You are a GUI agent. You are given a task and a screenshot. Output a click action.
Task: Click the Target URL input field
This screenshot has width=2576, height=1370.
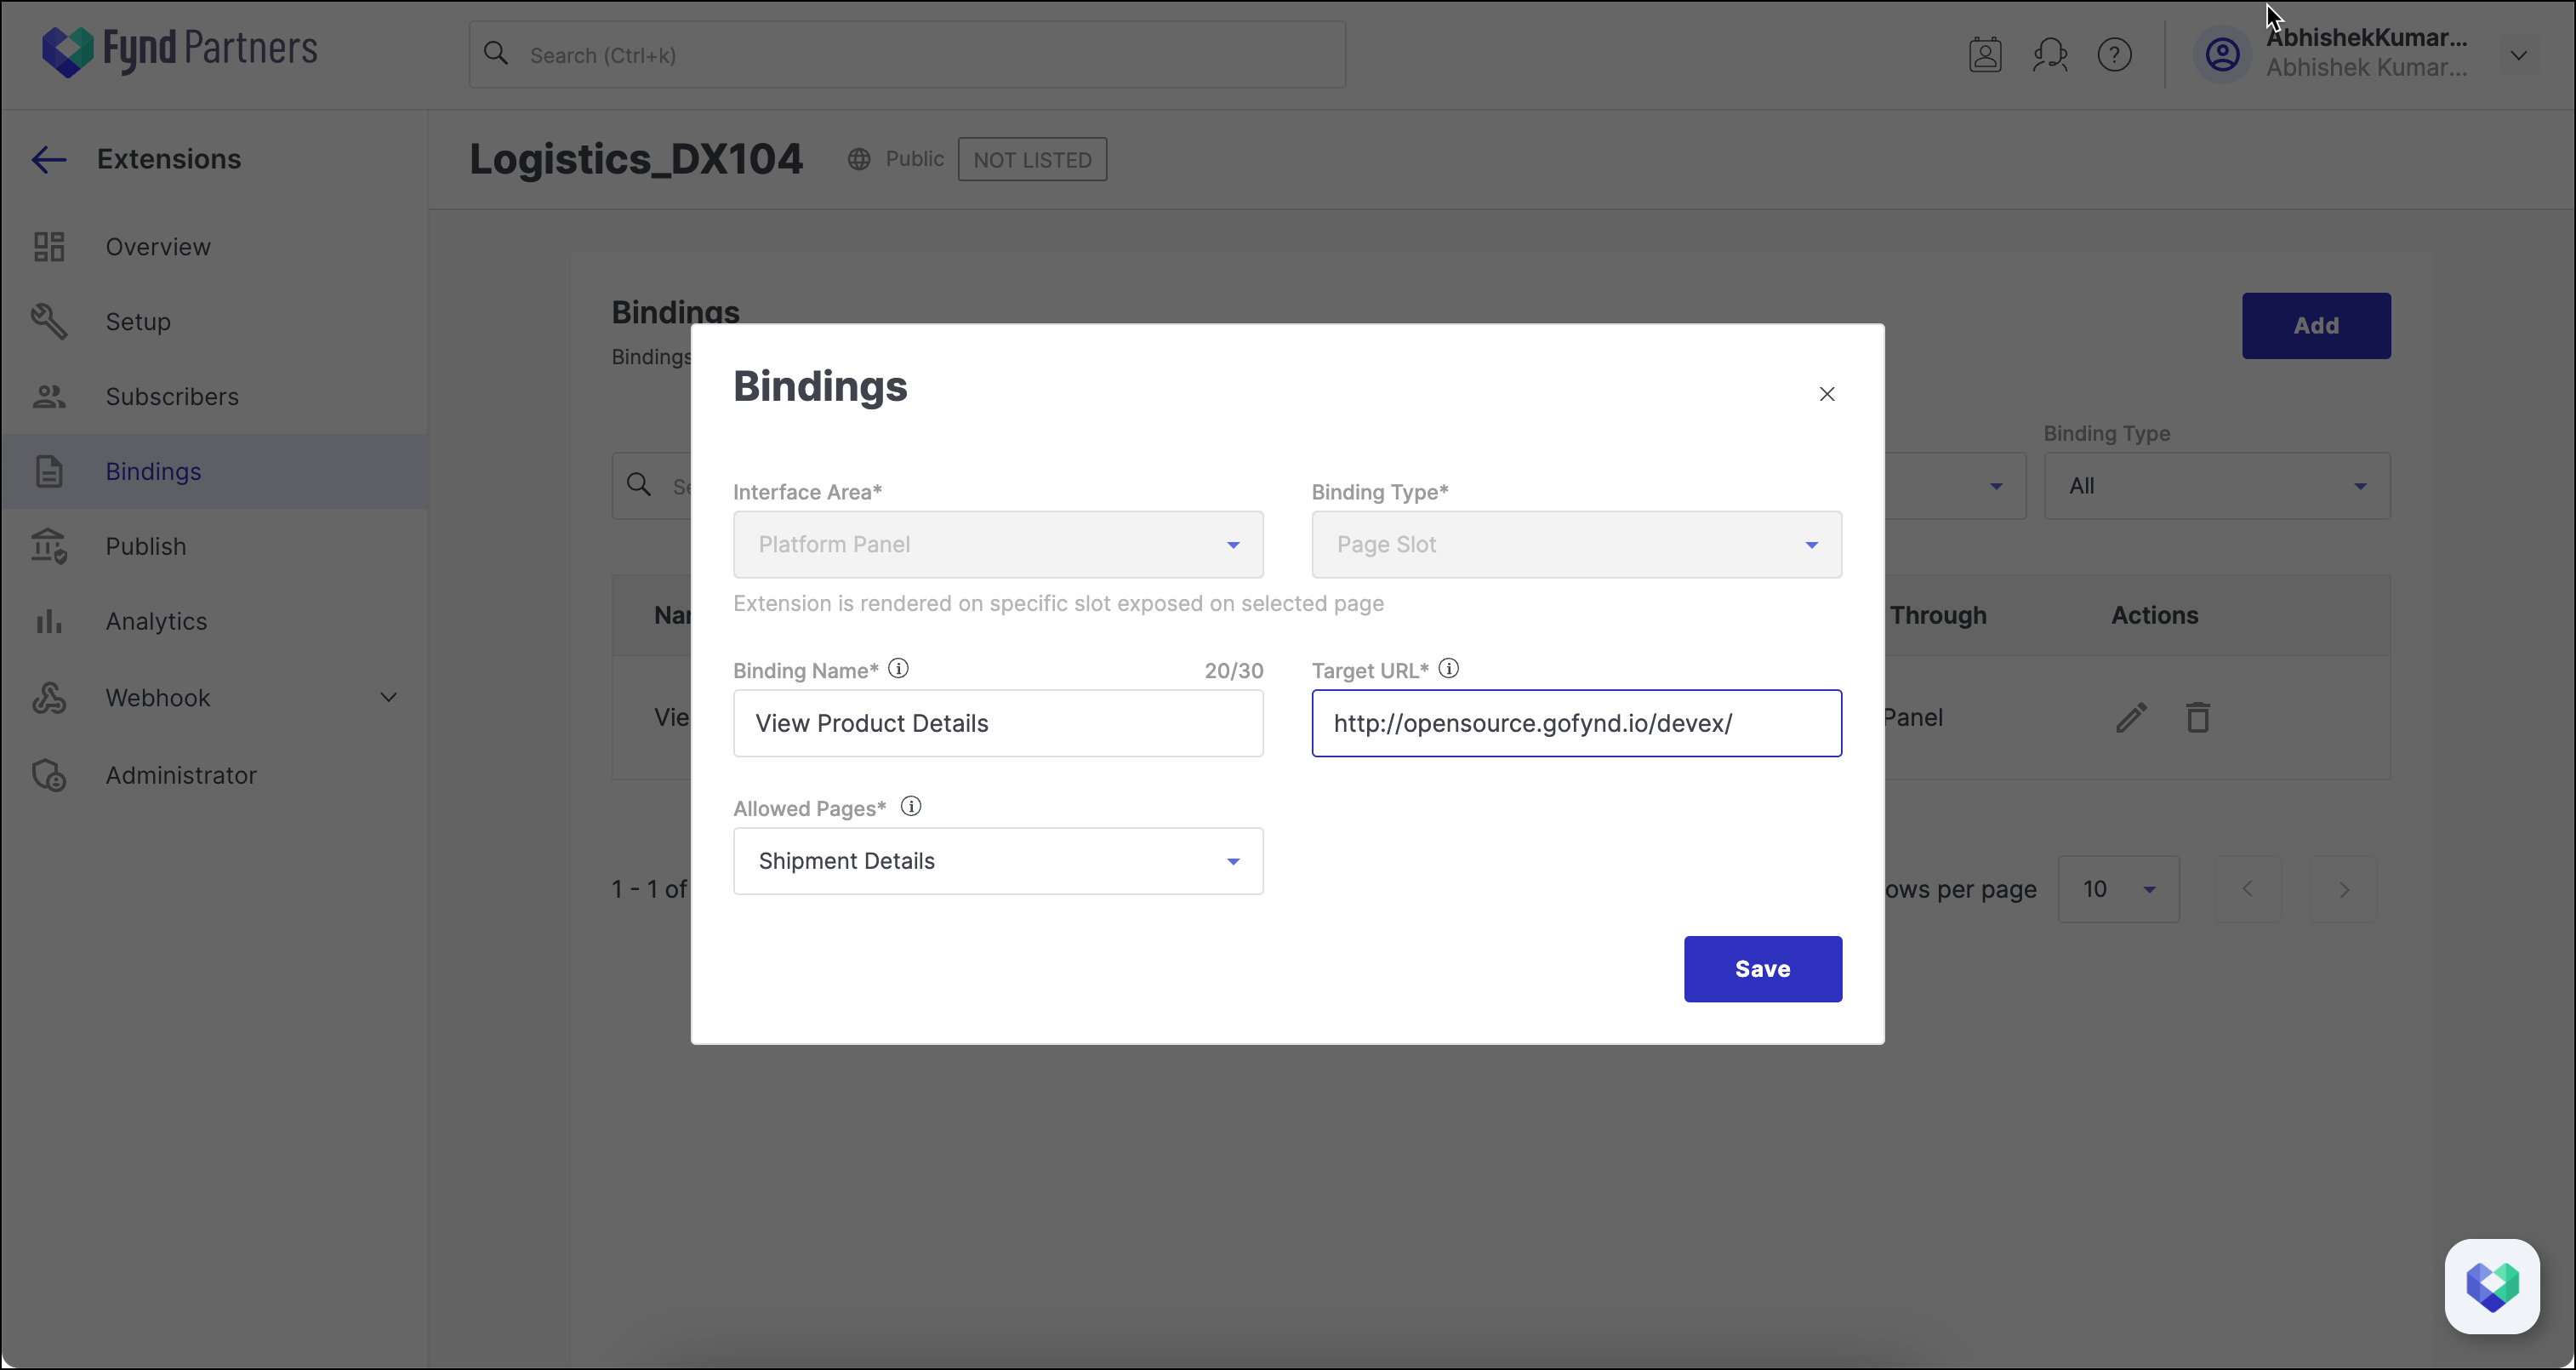[x=1575, y=723]
